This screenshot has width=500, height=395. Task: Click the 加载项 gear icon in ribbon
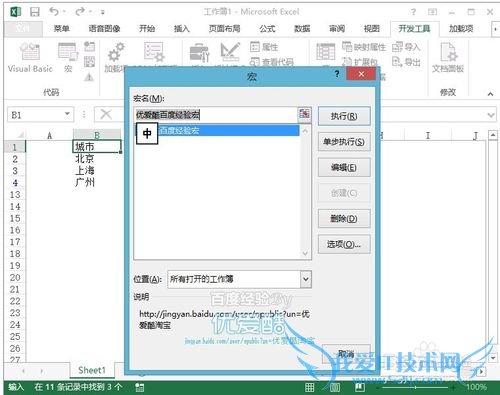coord(115,52)
